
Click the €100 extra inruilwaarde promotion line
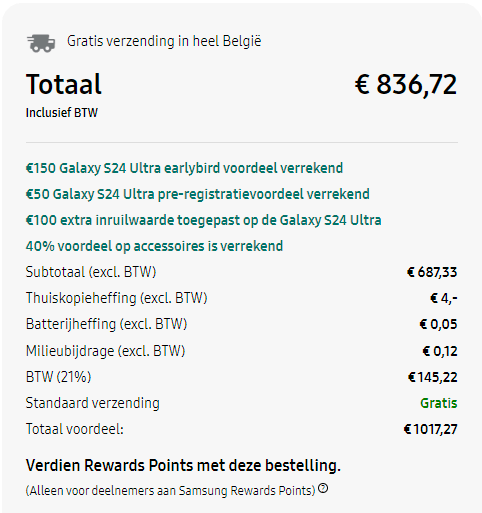tap(204, 220)
